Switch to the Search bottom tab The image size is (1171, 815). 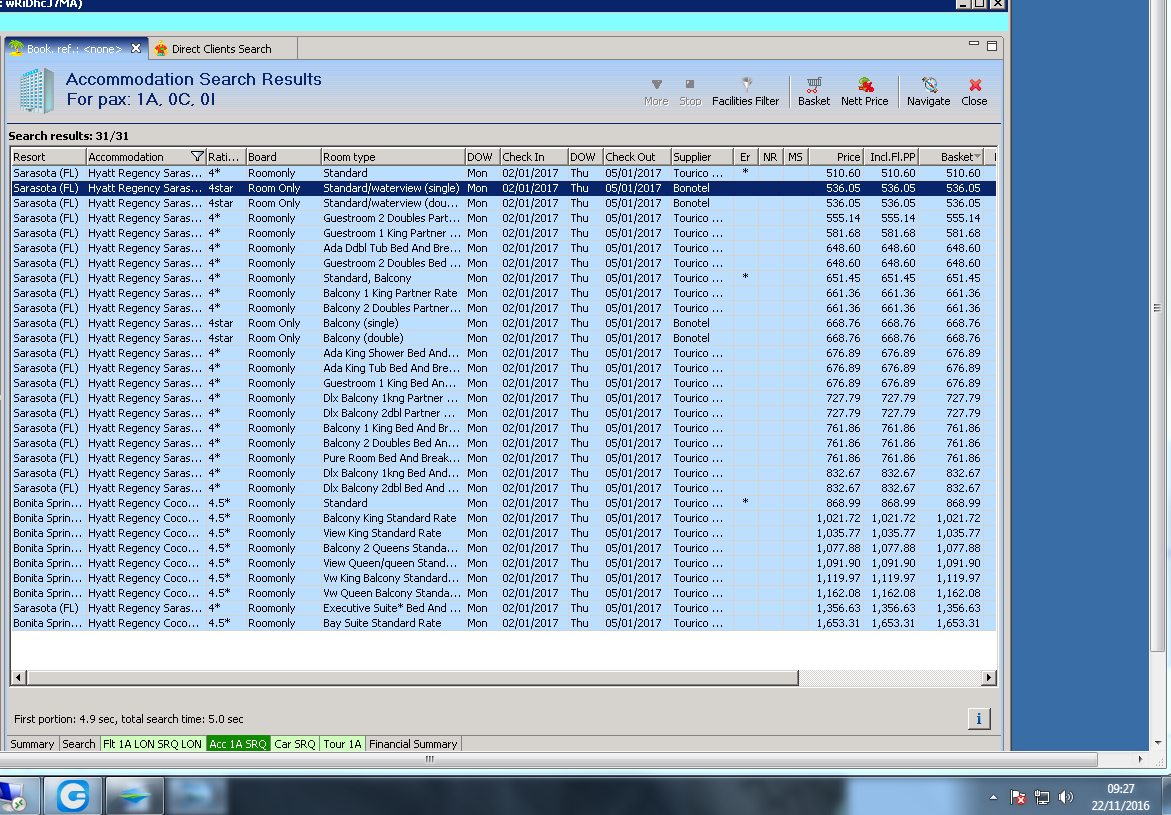[x=78, y=744]
